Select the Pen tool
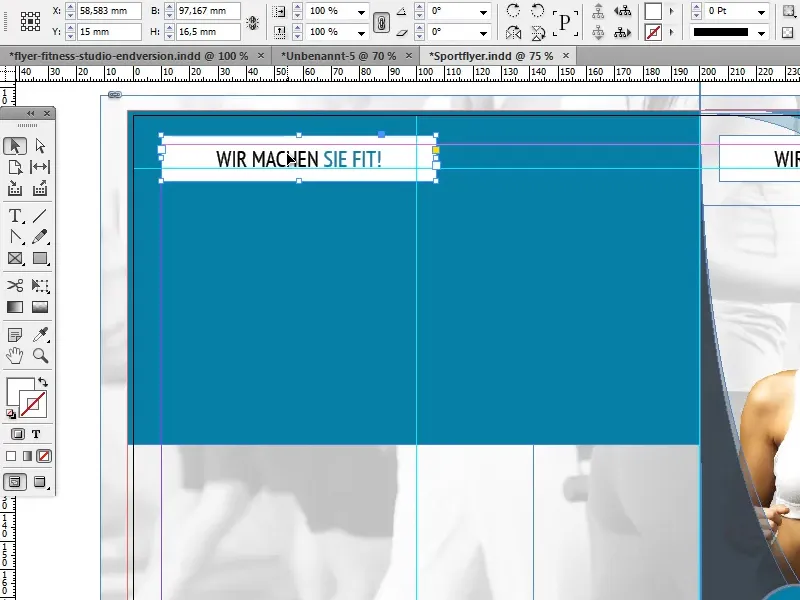 click(15, 237)
